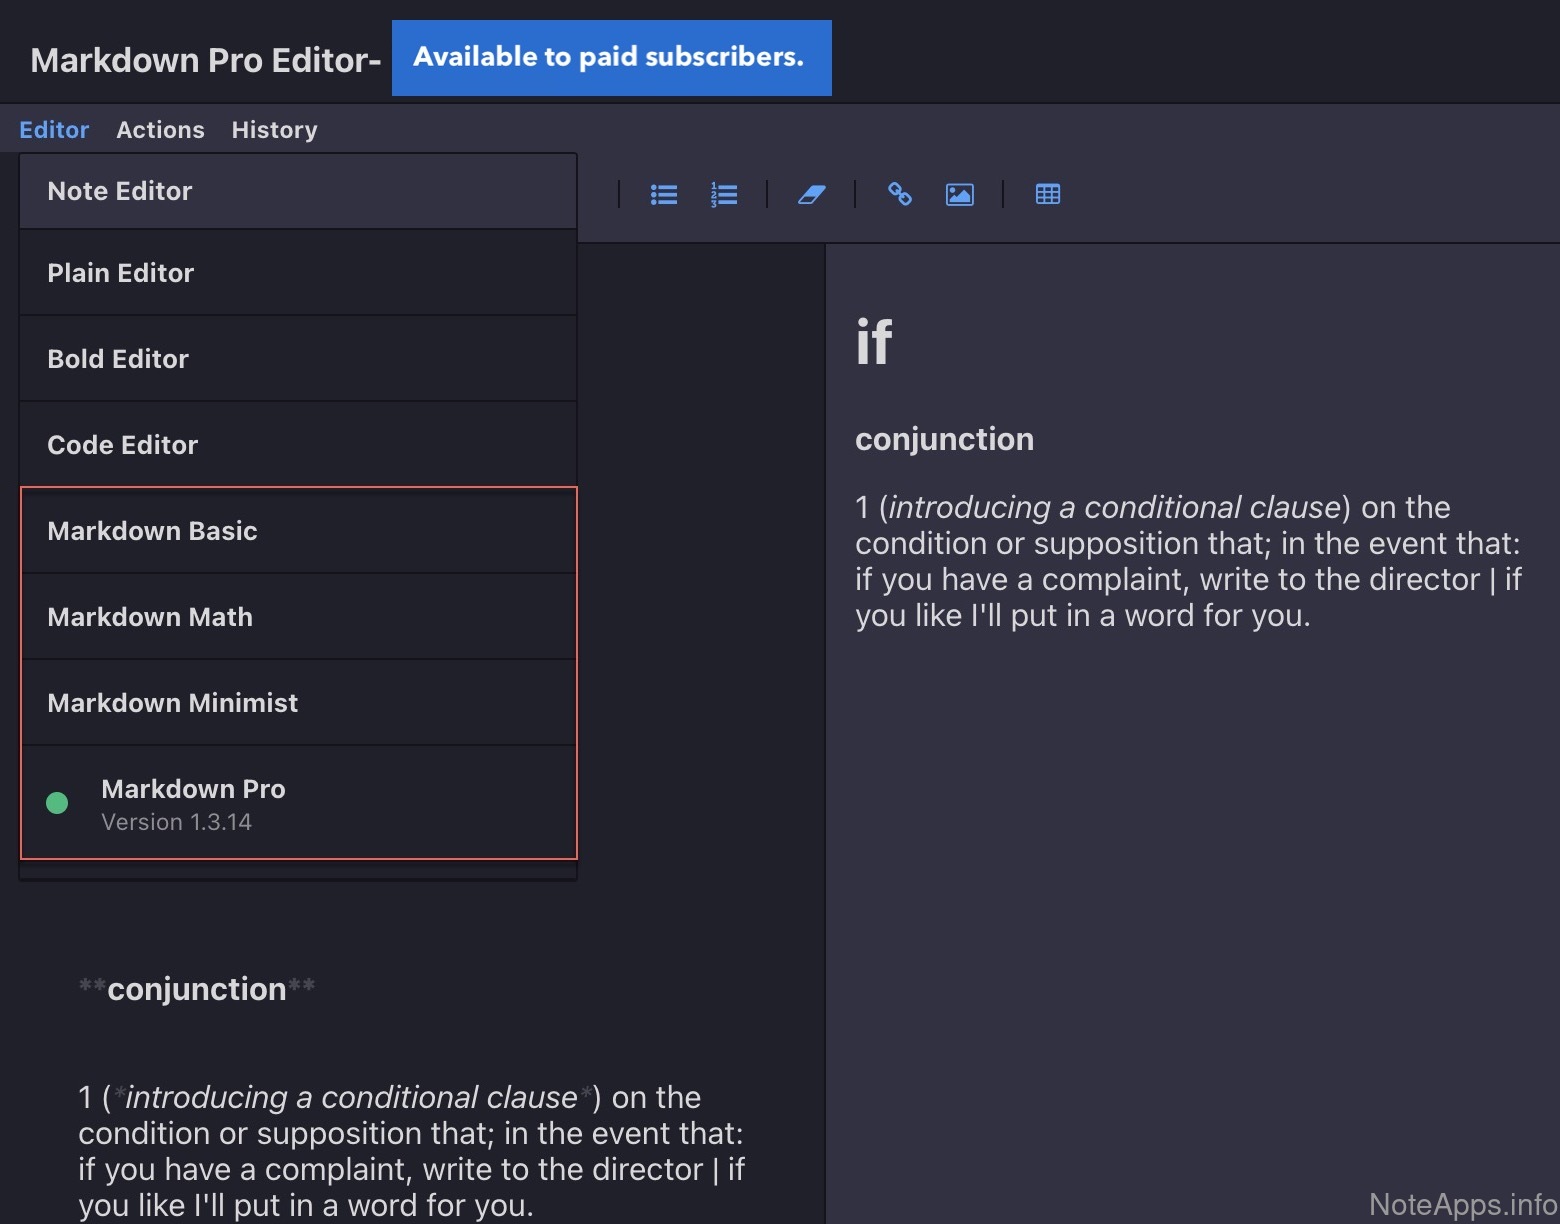The width and height of the screenshot is (1560, 1224).
Task: Click the insert image icon
Action: [959, 194]
